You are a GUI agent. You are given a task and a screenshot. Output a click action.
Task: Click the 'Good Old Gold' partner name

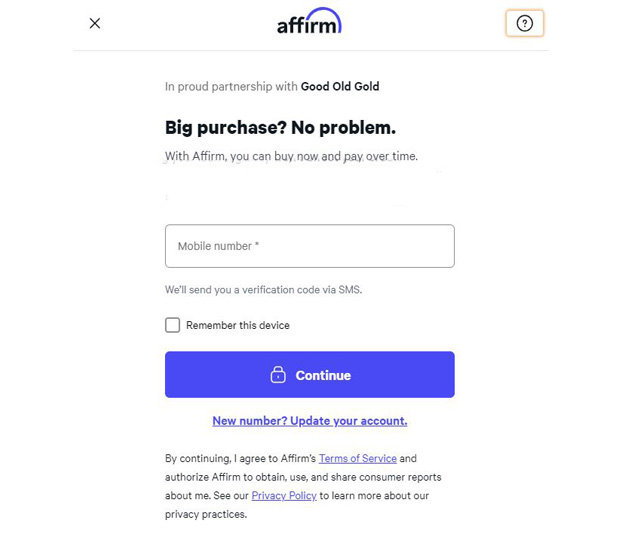pos(340,86)
